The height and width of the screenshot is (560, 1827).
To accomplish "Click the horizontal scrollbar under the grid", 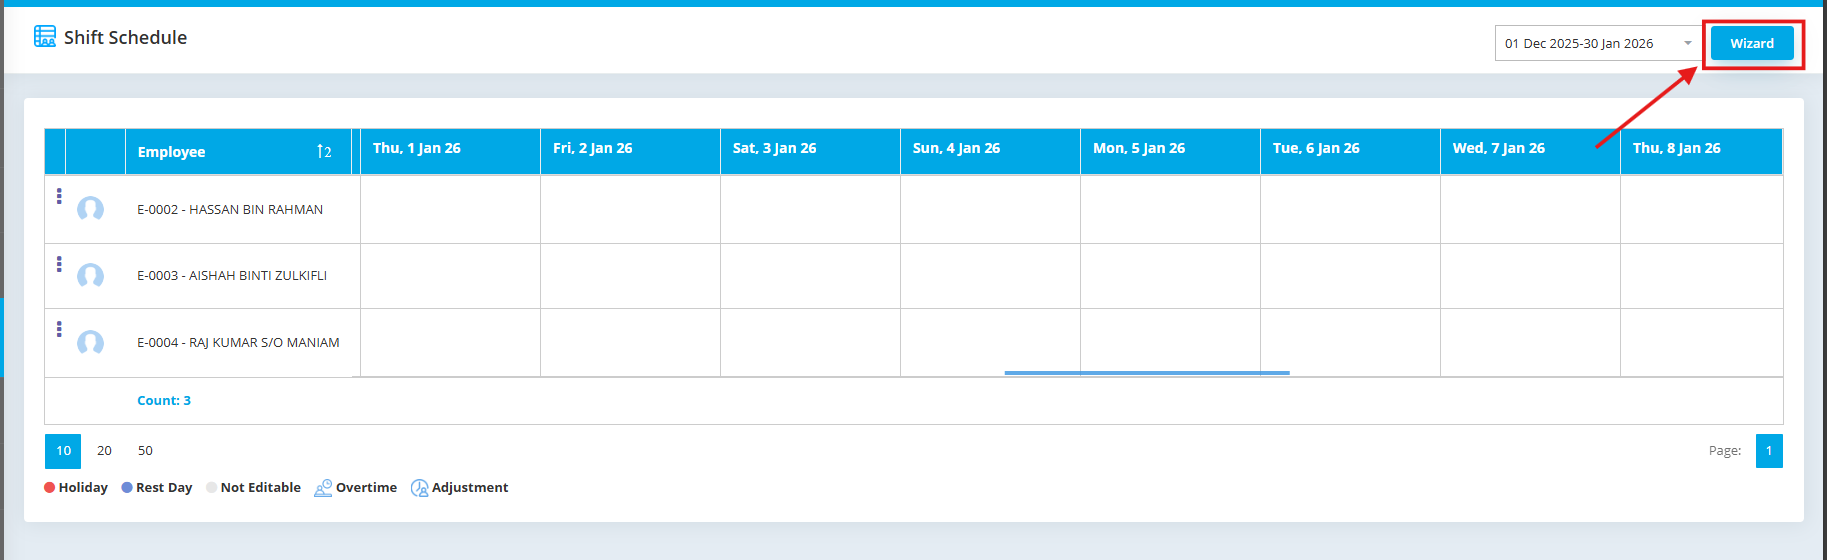I will [1147, 373].
